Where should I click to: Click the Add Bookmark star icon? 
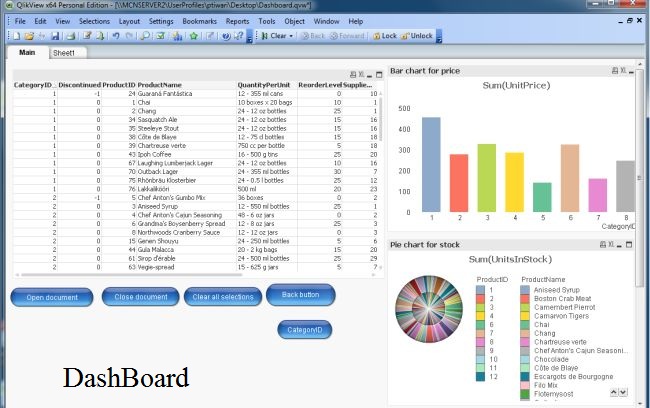[194, 36]
